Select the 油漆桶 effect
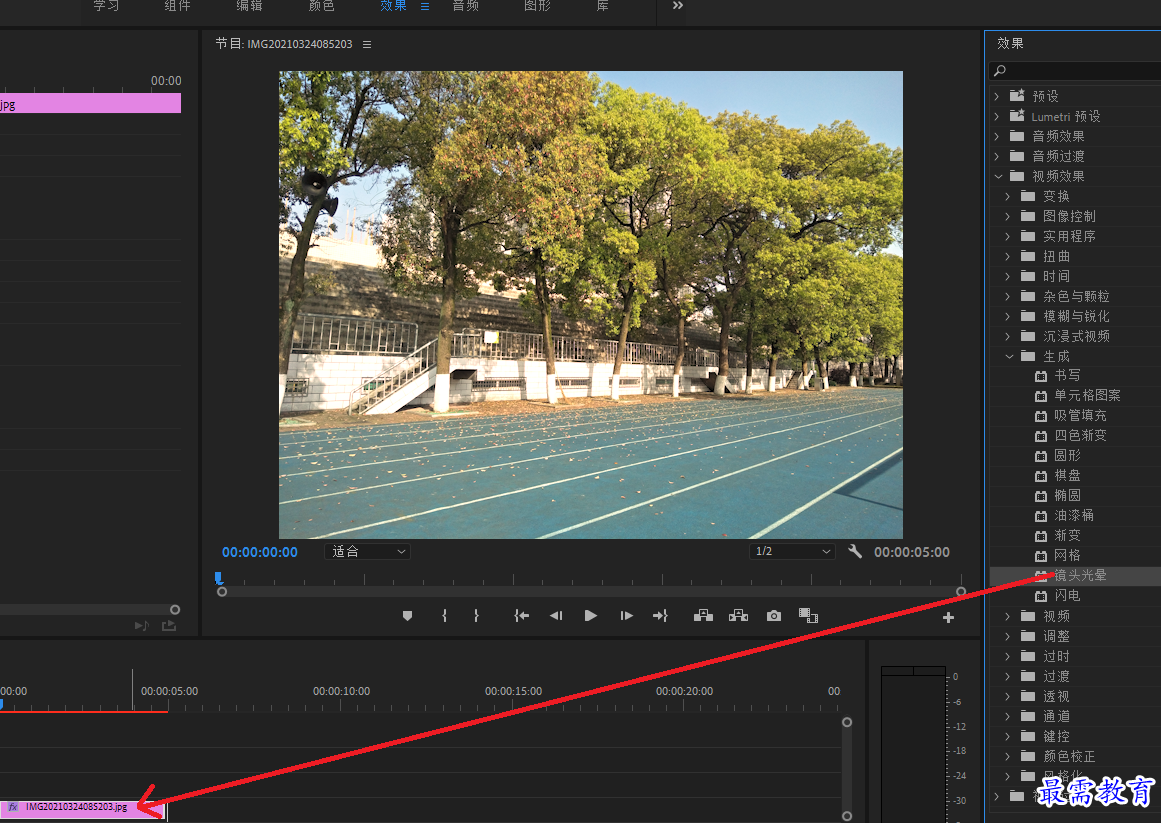This screenshot has height=823, width=1161. pyautogui.click(x=1074, y=516)
